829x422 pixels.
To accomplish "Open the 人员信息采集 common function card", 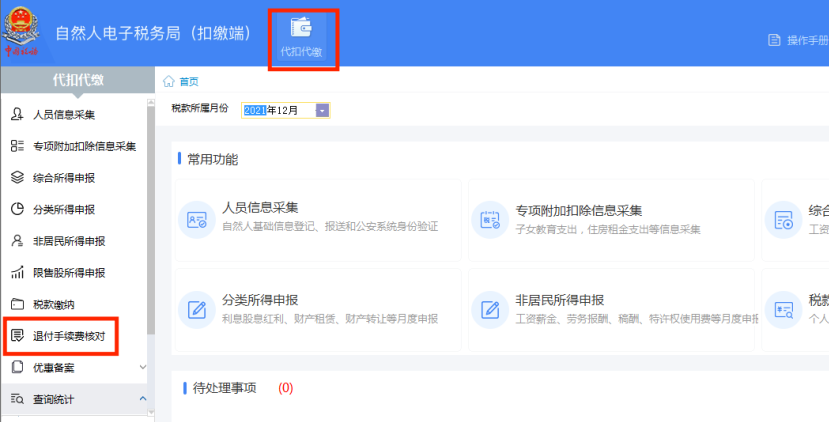I will [318, 220].
